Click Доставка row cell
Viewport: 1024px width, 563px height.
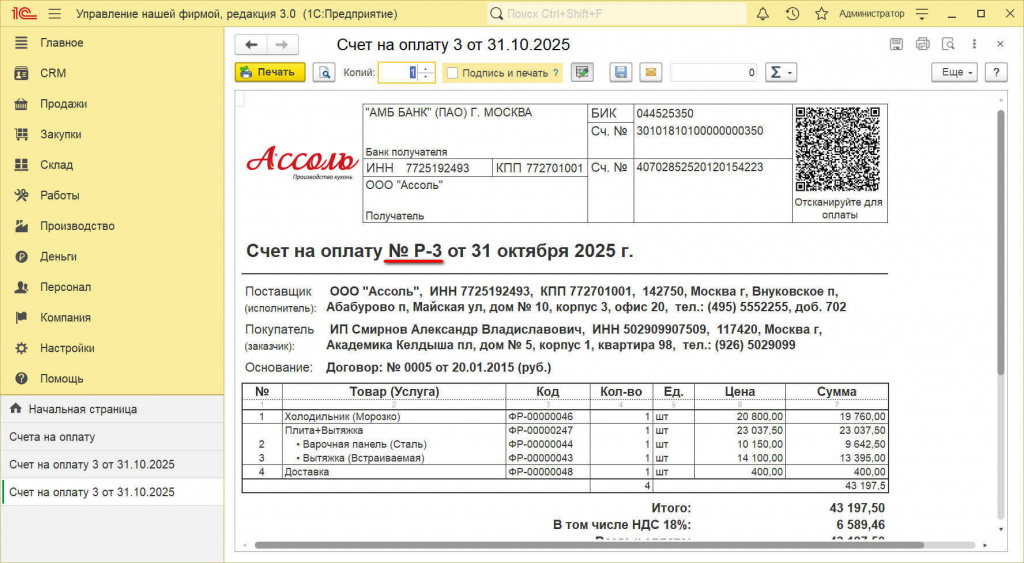(394, 472)
